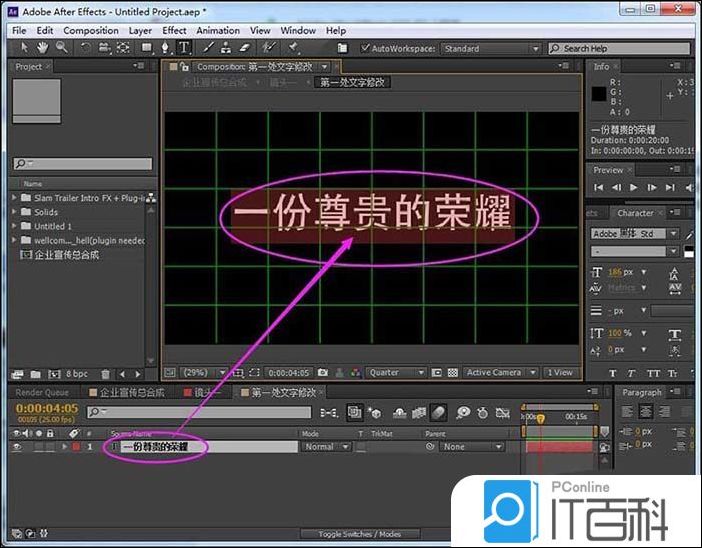
Task: Switch to the Render Queue tab
Action: click(x=43, y=393)
